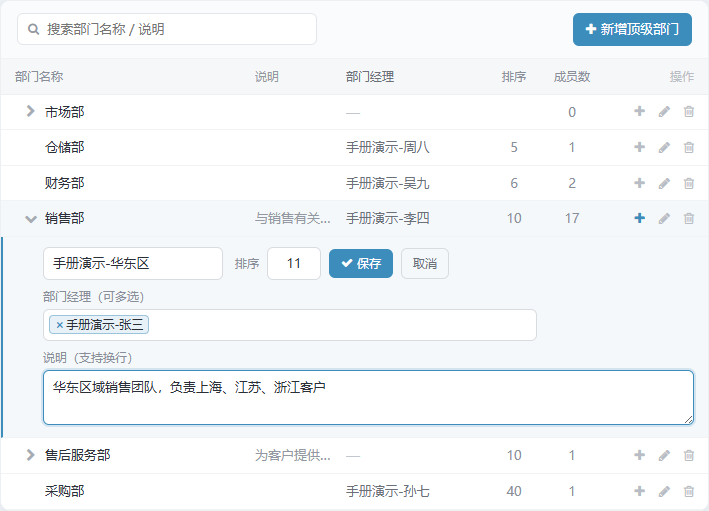Focus the department search box
Image resolution: width=709 pixels, height=511 pixels.
pos(167,29)
